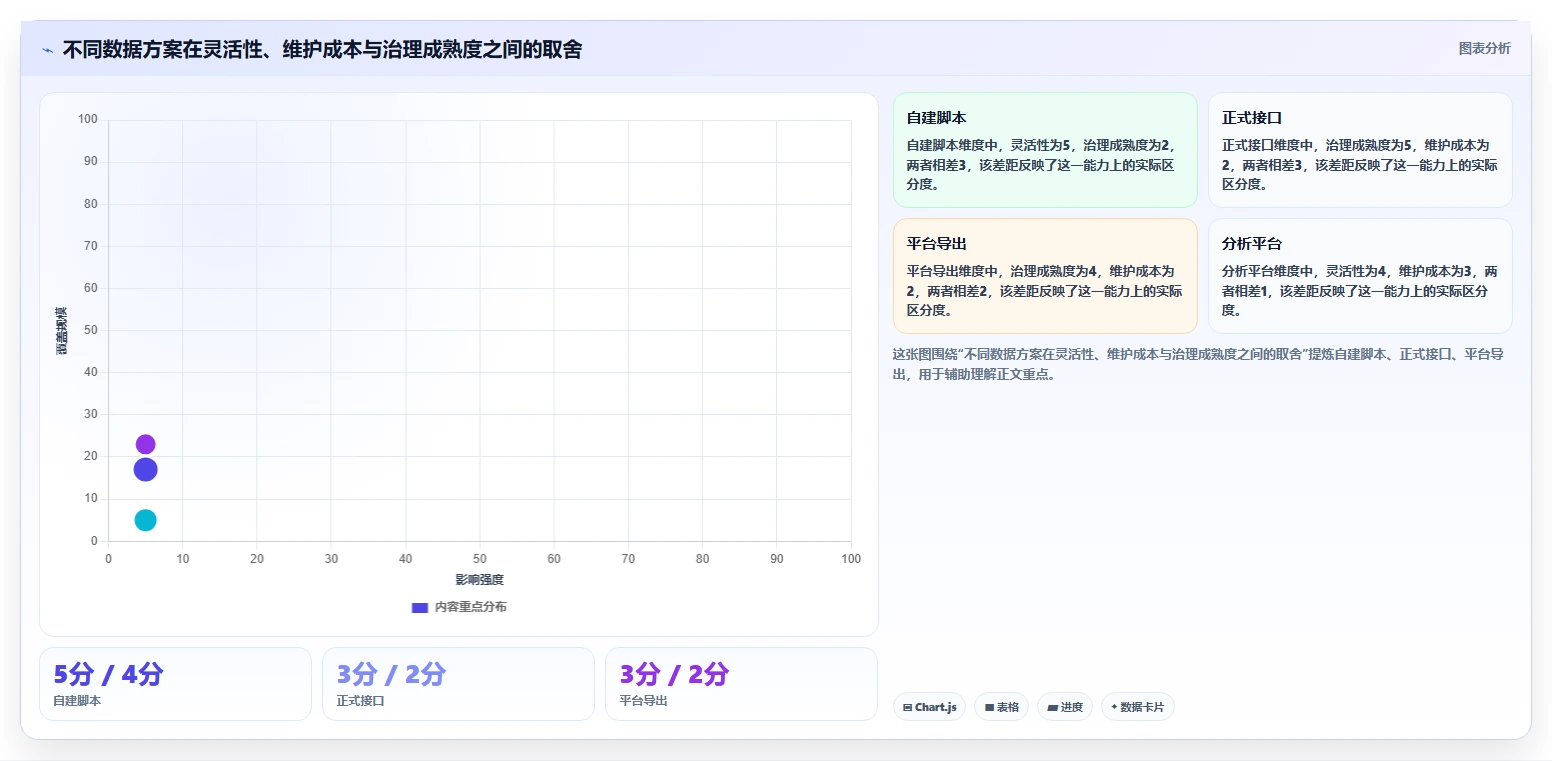This screenshot has width=1552, height=761.
Task: Click the 5分 / 4分 自建脚本 stat card
Action: [x=175, y=684]
